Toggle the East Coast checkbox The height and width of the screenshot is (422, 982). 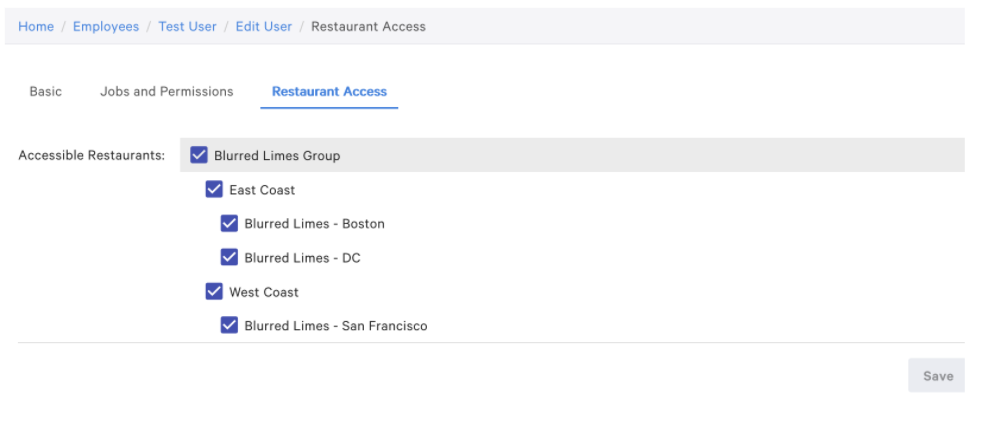click(214, 190)
